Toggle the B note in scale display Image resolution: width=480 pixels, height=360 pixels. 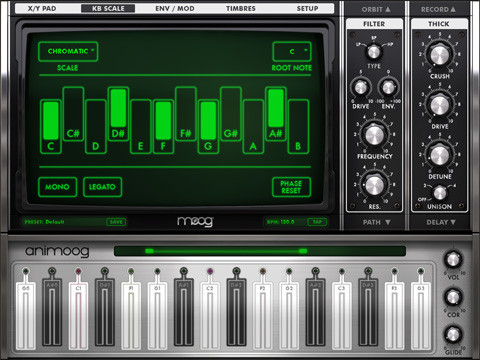(x=298, y=126)
